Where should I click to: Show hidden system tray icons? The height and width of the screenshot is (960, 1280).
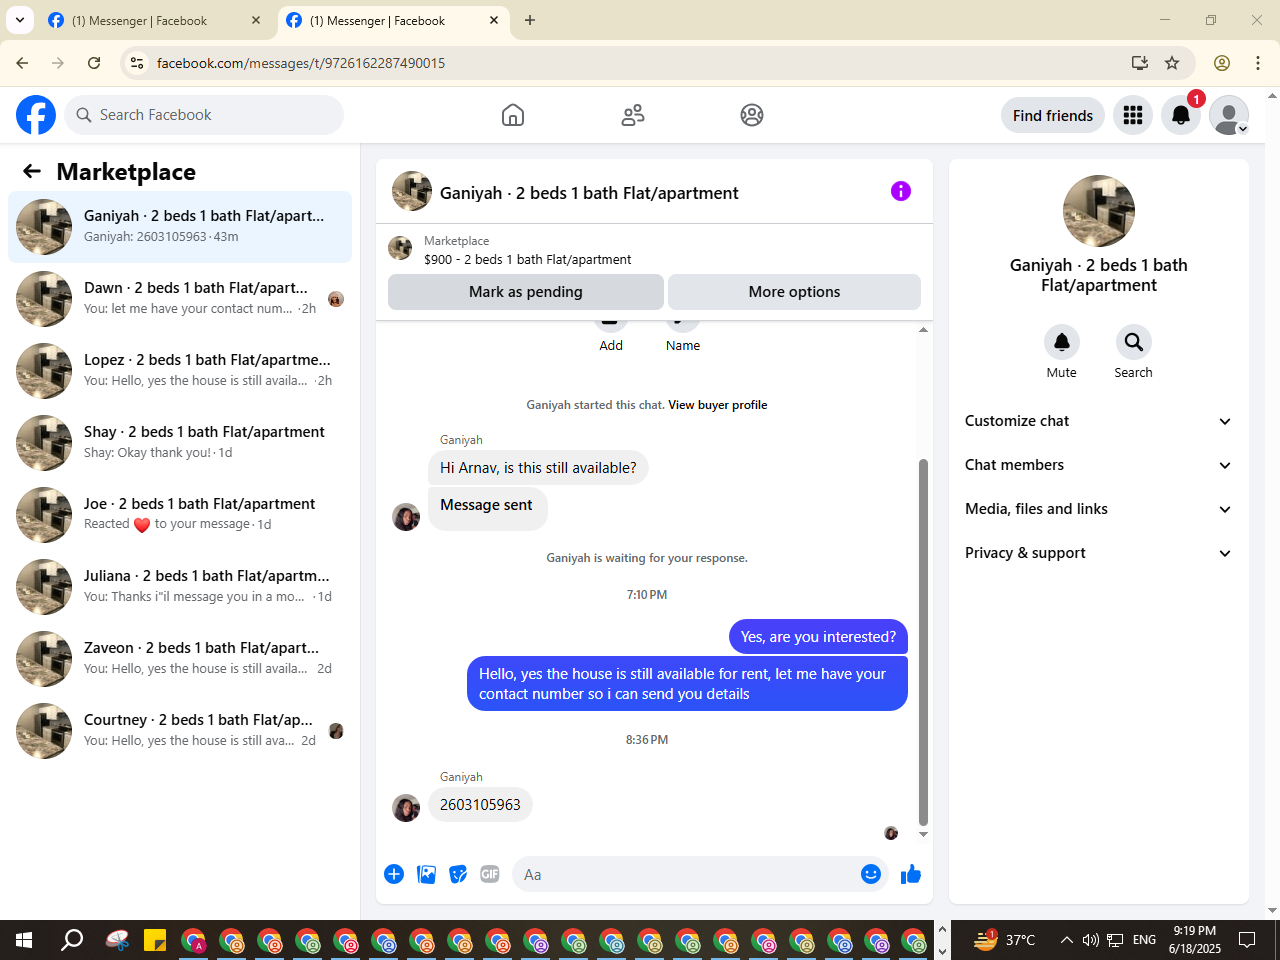[x=1066, y=940]
